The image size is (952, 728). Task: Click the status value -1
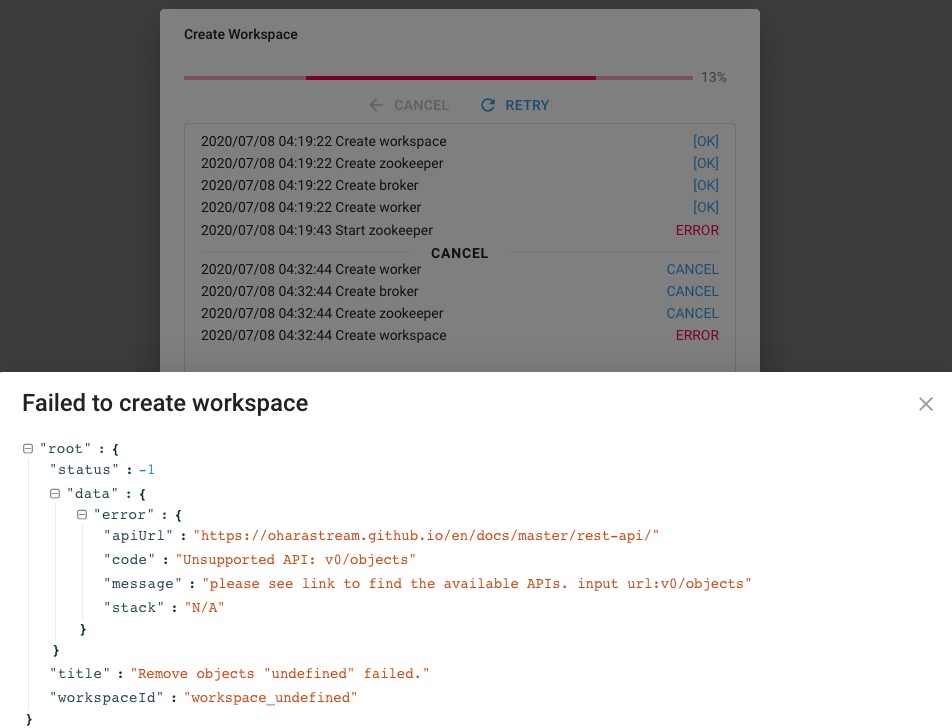tap(146, 470)
